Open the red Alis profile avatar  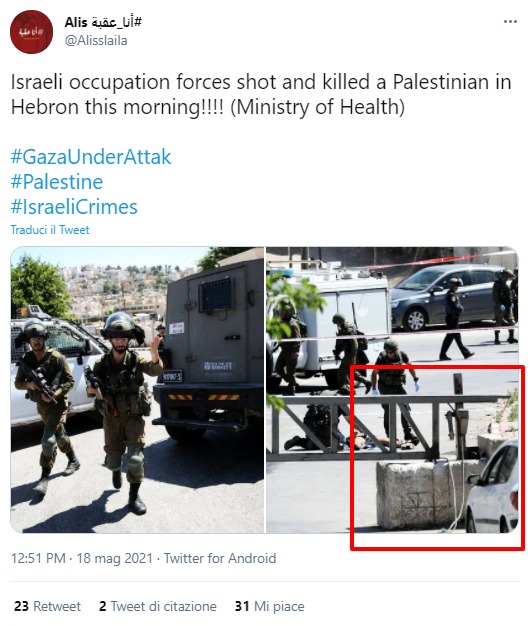(x=31, y=32)
